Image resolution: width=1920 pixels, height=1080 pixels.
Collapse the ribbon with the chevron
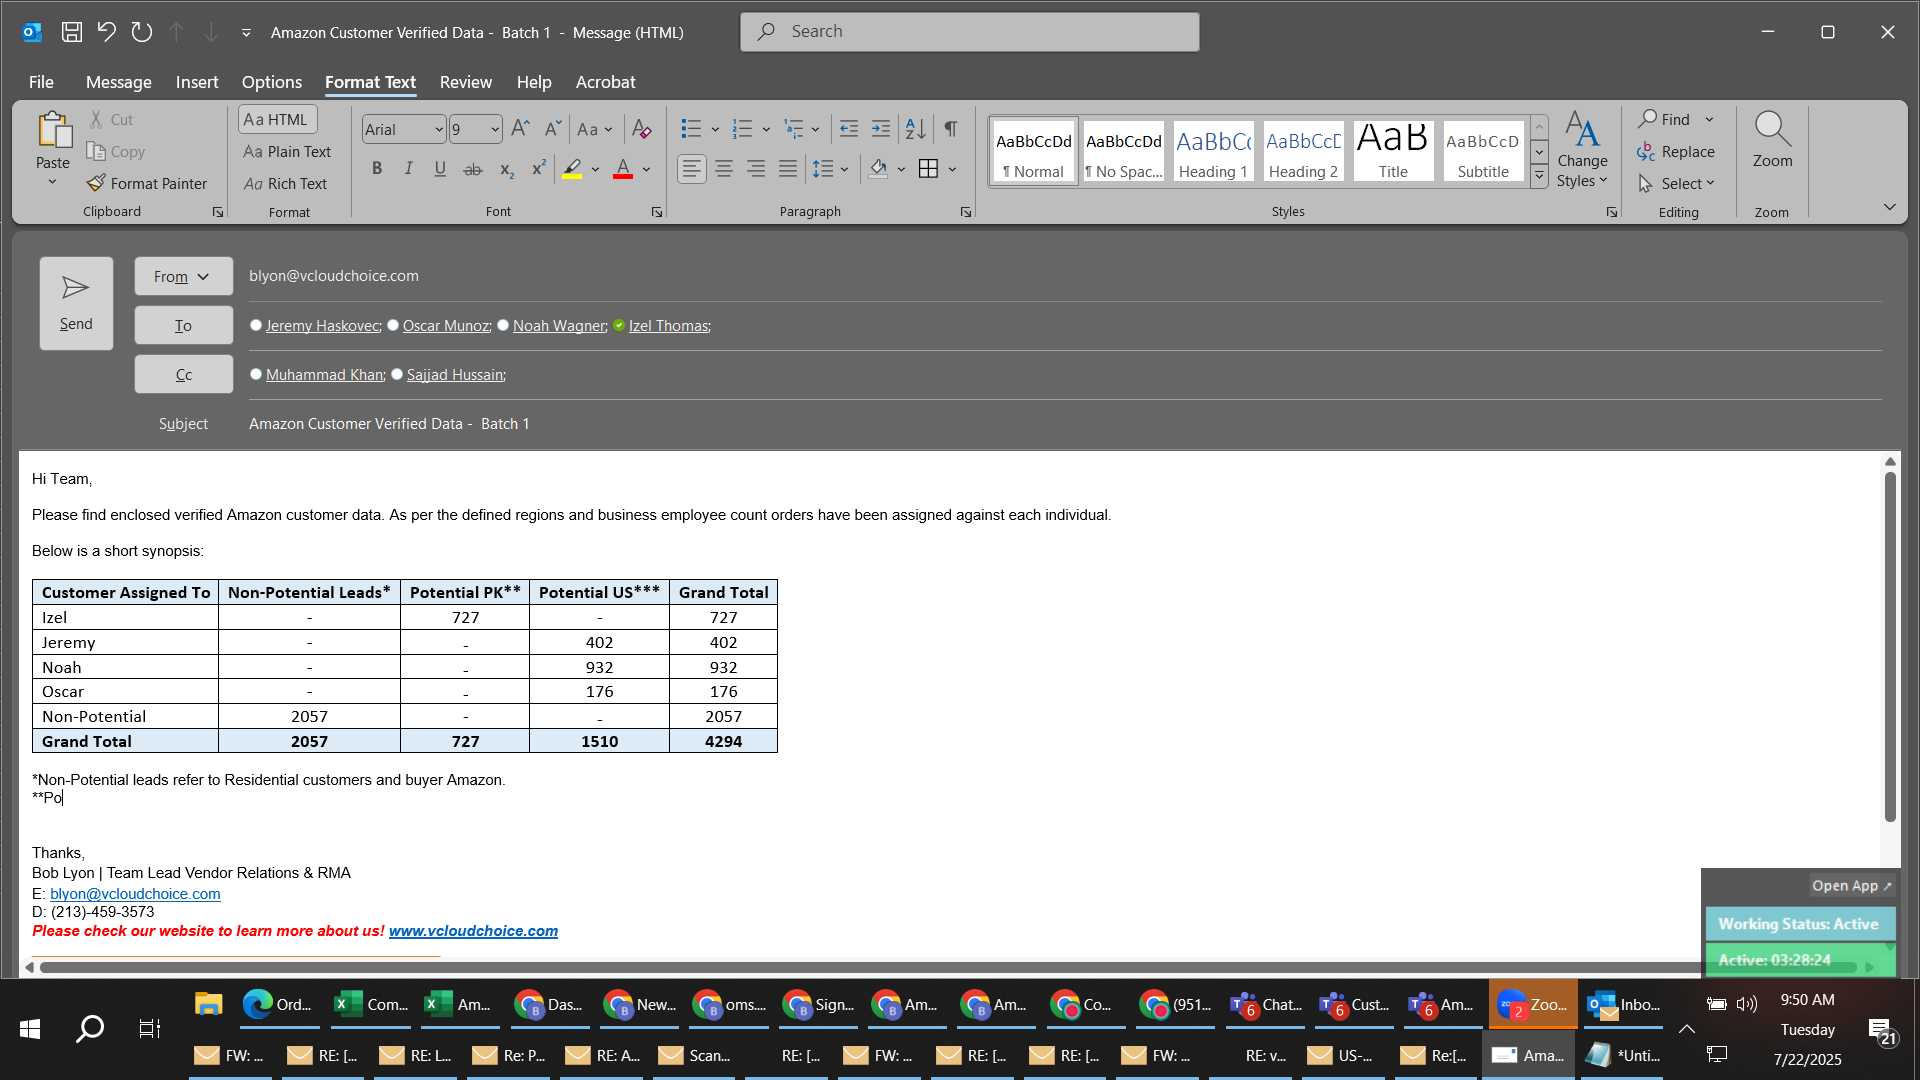point(1889,207)
